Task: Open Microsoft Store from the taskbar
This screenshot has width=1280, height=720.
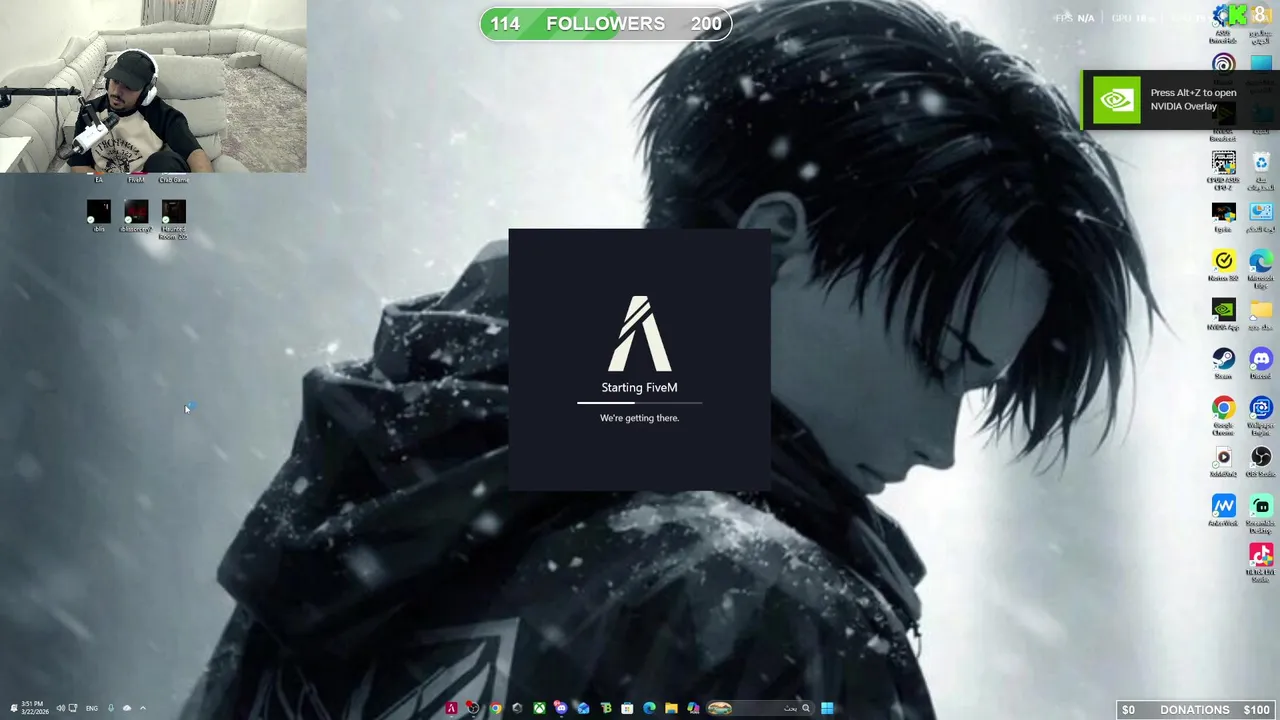Action: pyautogui.click(x=627, y=708)
